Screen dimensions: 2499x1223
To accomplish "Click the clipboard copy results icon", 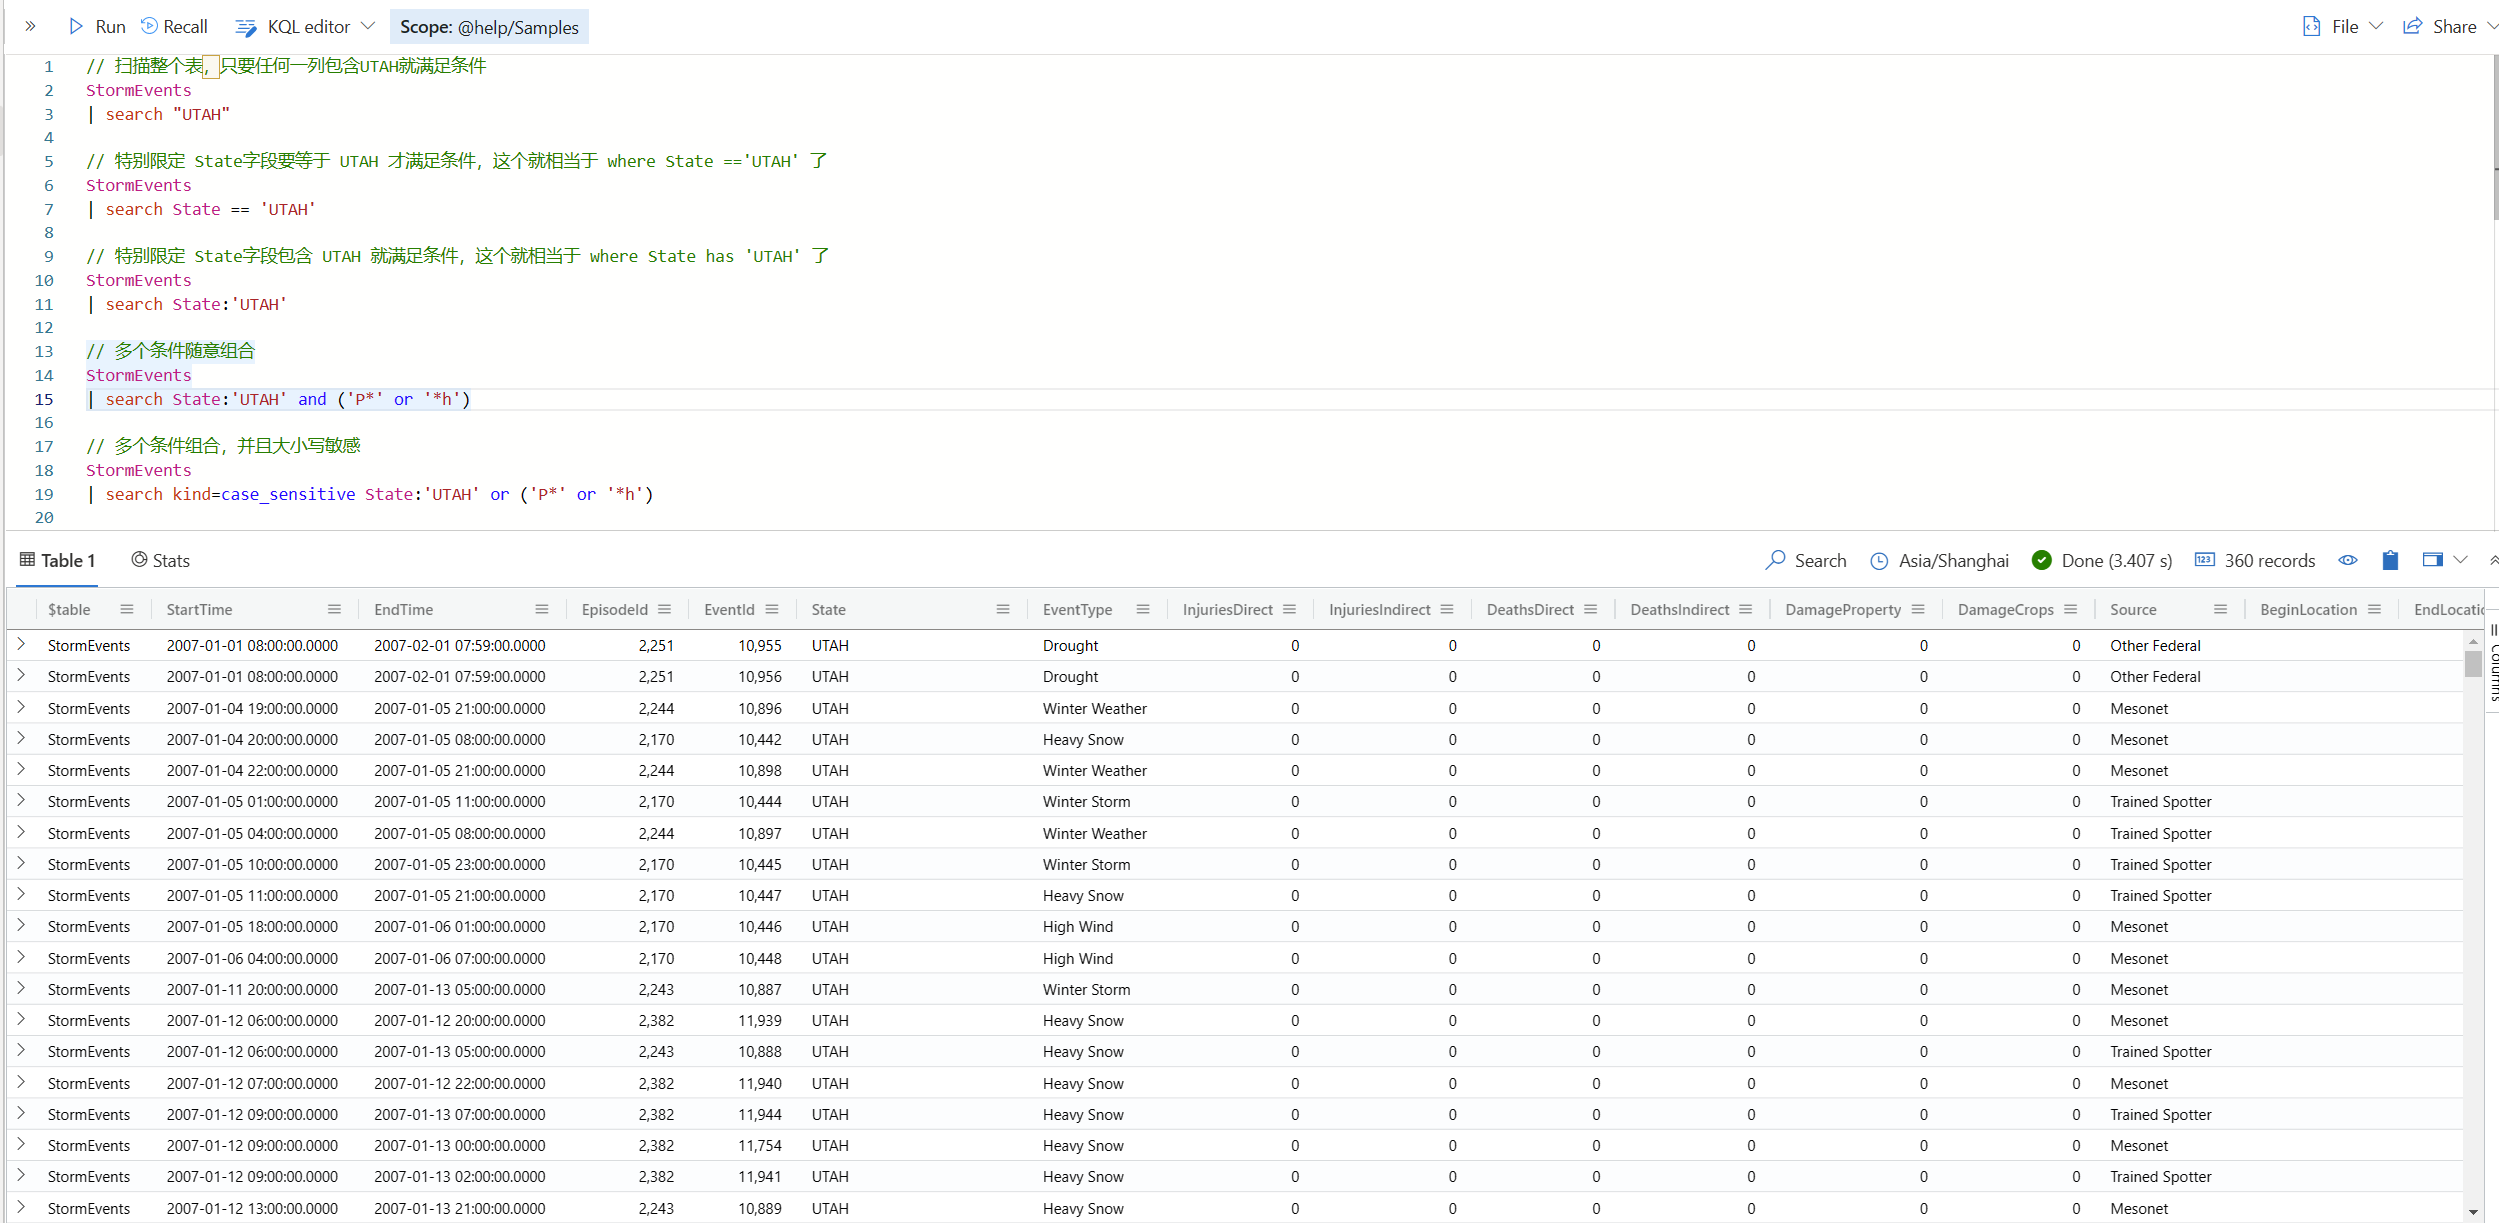I will pos(2390,560).
